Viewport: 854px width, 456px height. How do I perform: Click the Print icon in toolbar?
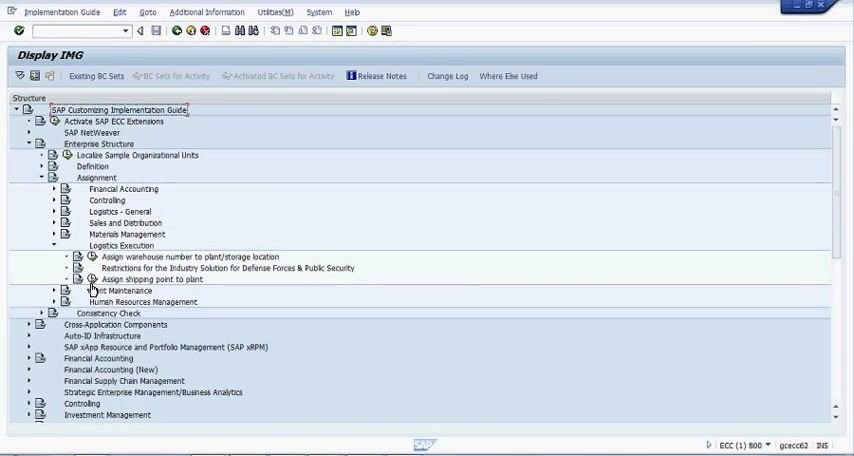[225, 31]
